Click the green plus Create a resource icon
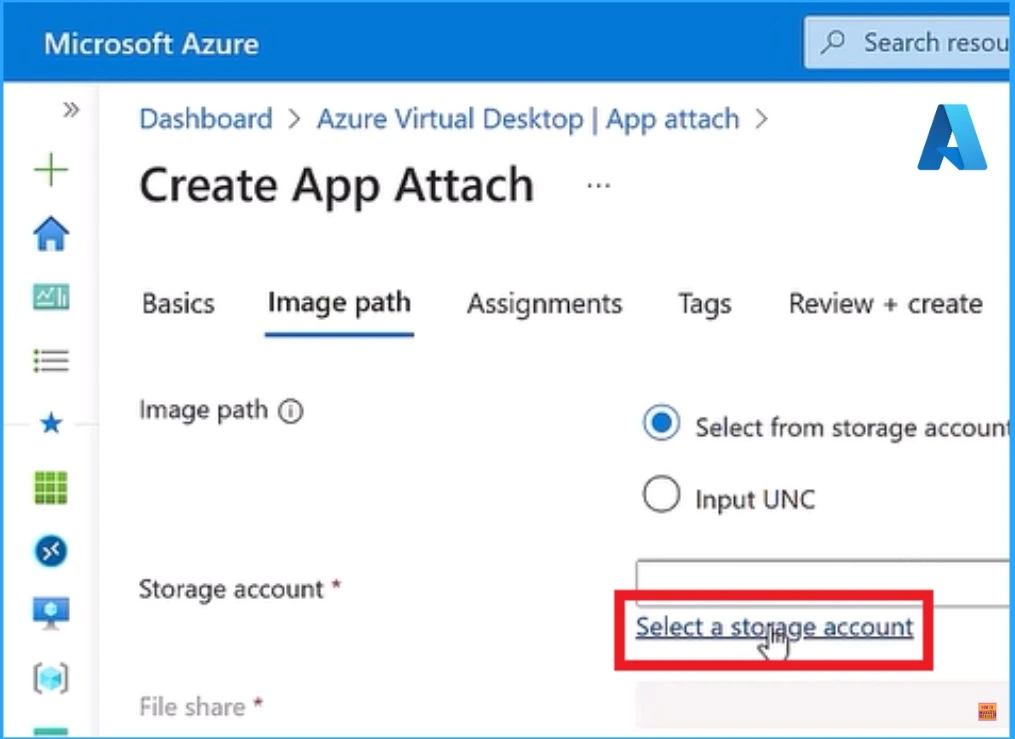 (50, 170)
